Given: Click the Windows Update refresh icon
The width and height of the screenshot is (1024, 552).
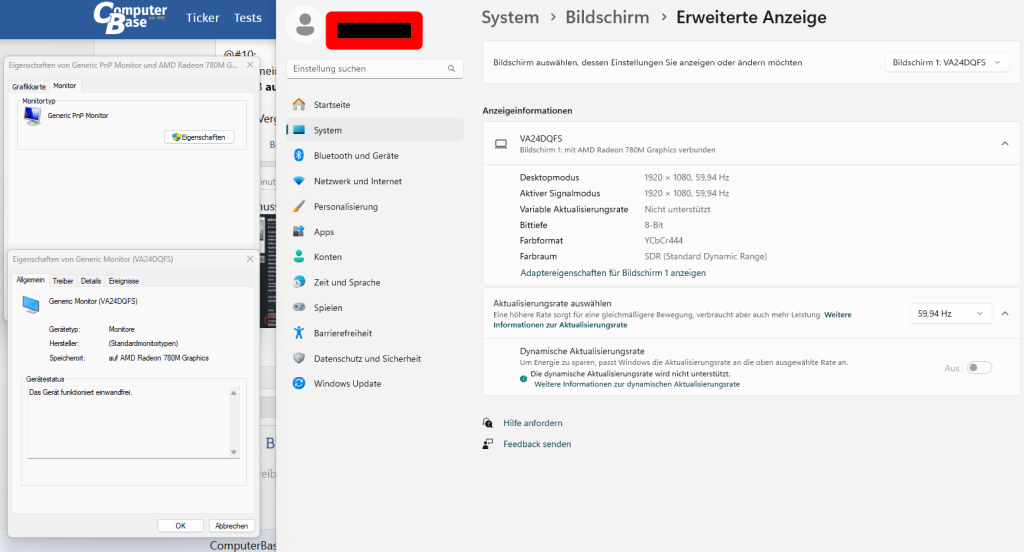Looking at the screenshot, I should 299,383.
